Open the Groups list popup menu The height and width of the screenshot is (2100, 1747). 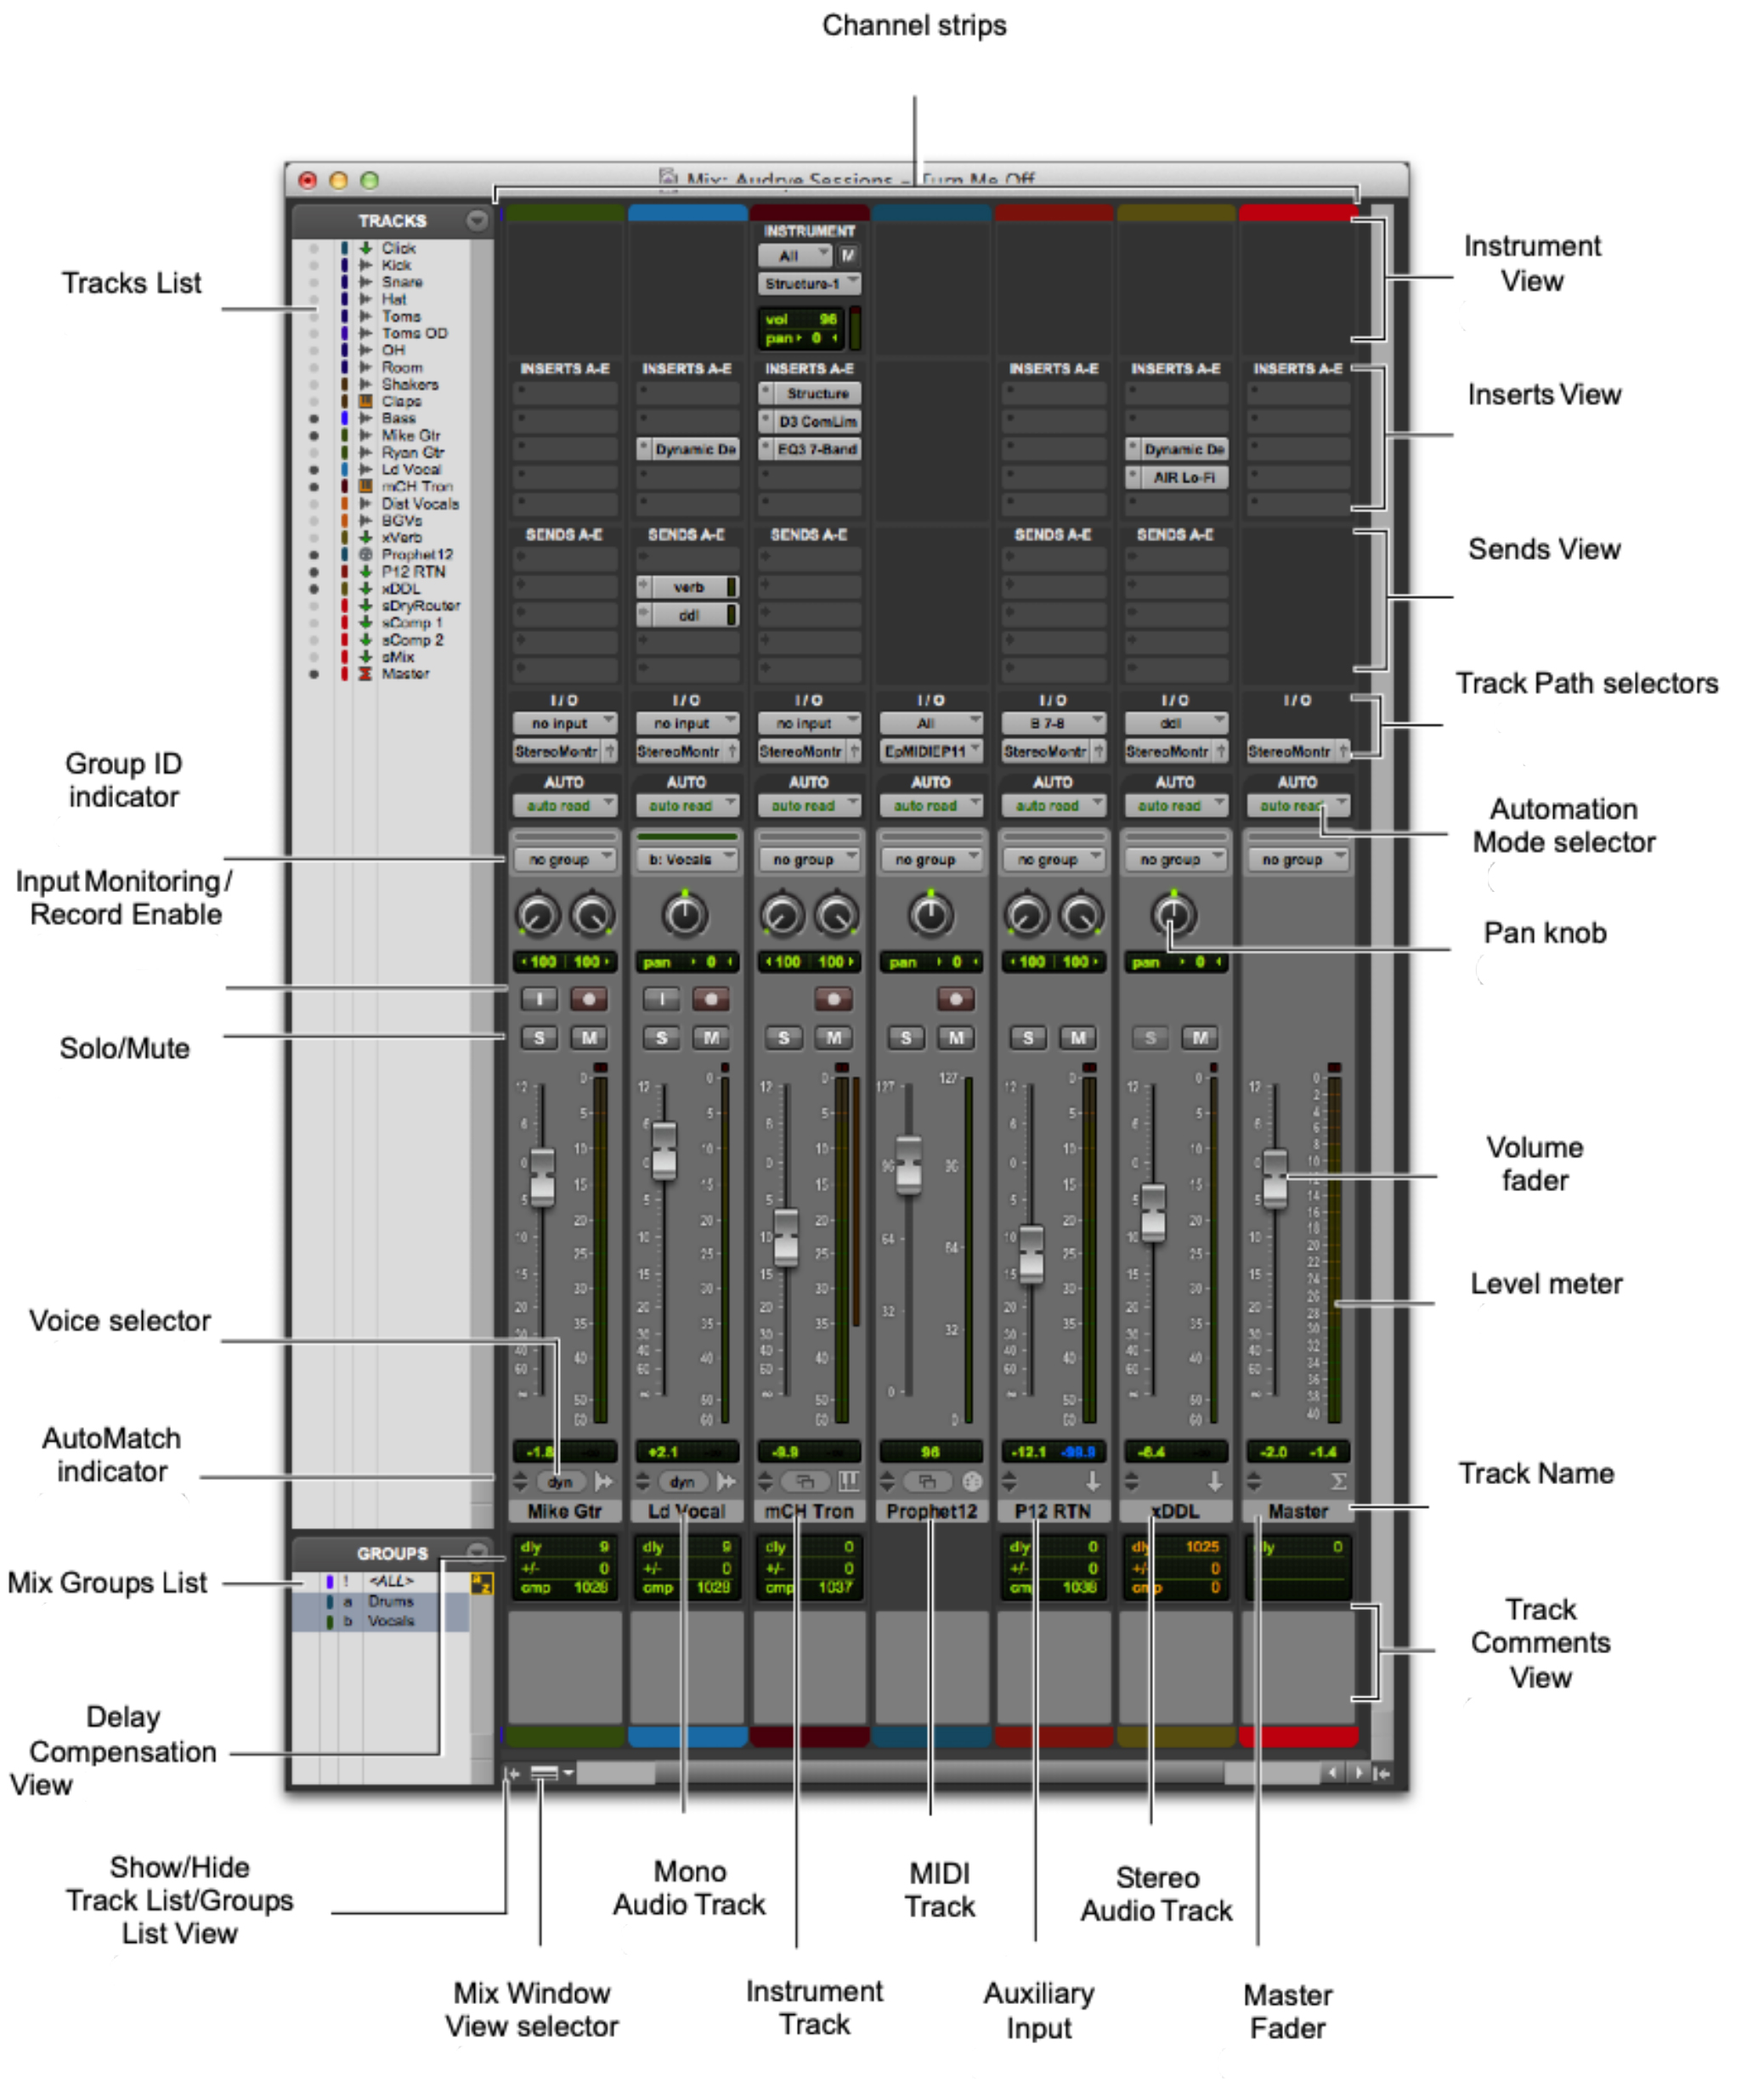click(477, 1552)
